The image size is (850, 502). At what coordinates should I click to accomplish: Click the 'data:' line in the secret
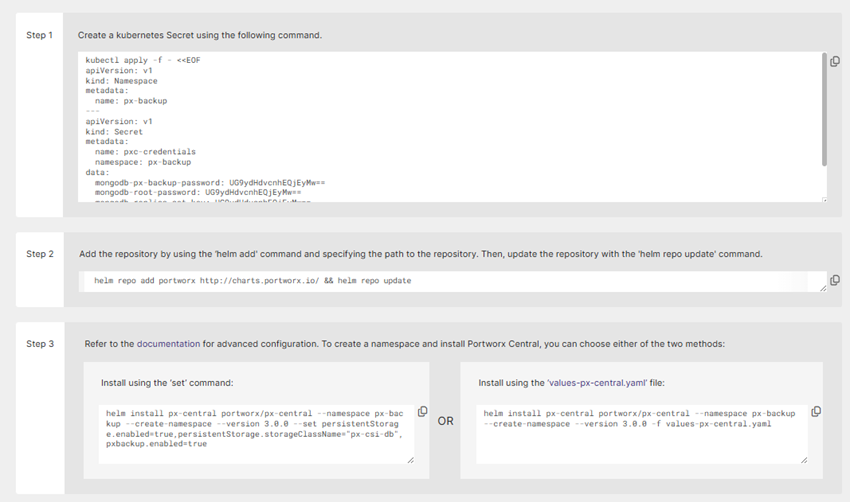pos(97,172)
